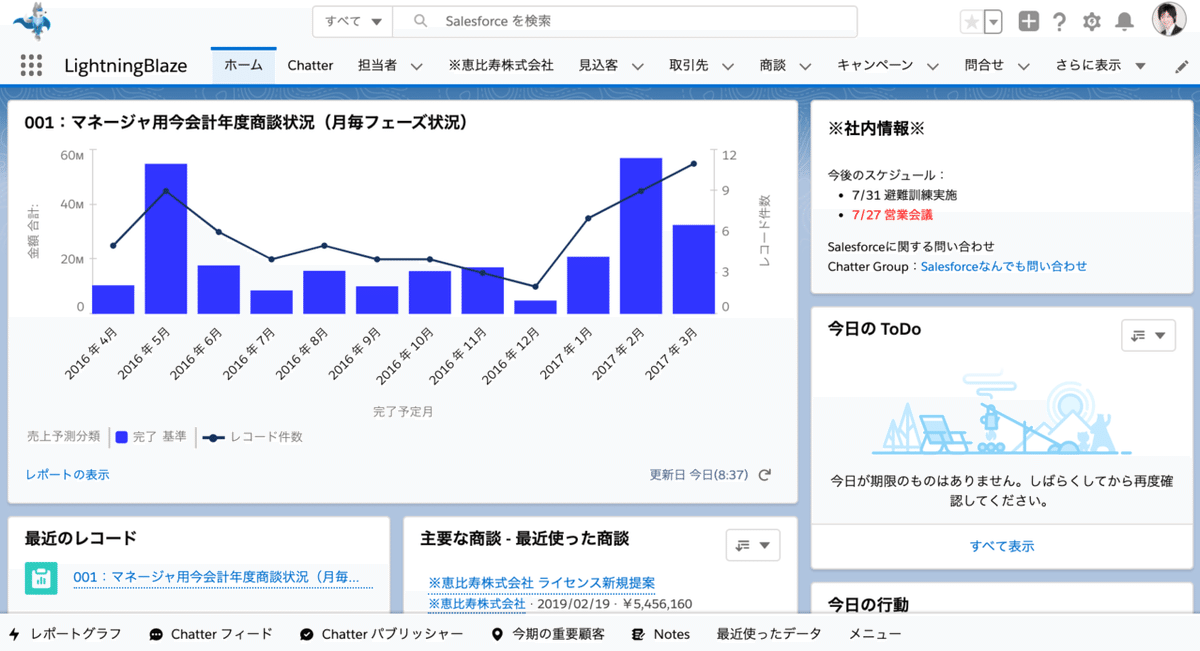Open Chatter フィード utility bar item

click(210, 634)
